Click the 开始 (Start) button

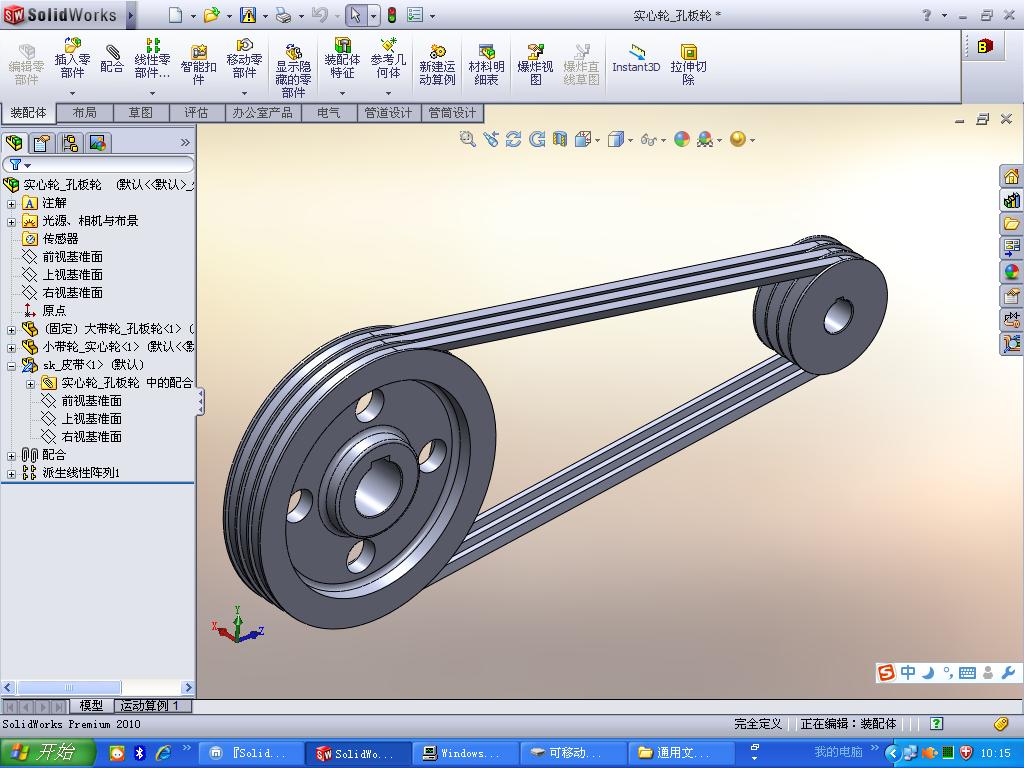click(x=48, y=752)
